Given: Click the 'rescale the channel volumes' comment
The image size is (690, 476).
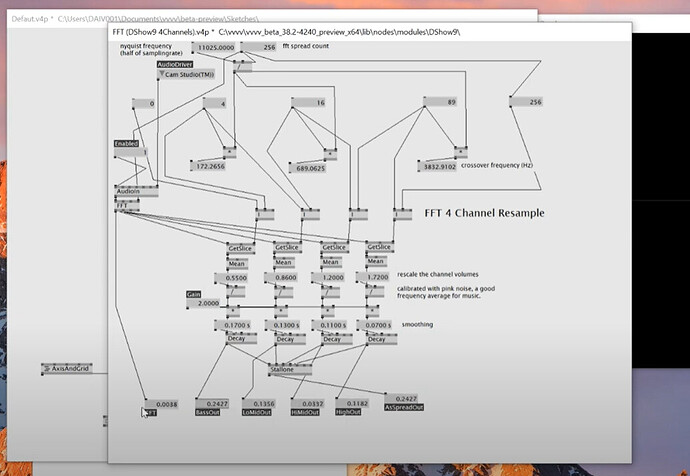Looking at the screenshot, I should coord(438,274).
